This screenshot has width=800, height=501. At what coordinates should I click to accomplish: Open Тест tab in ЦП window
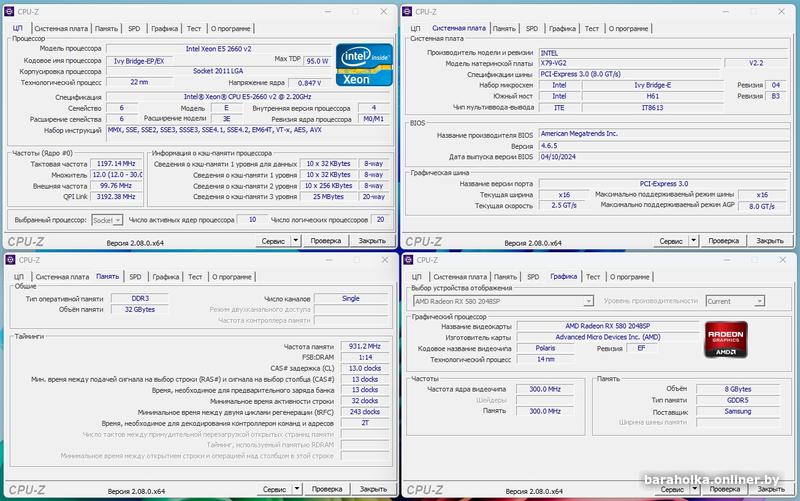tap(194, 29)
